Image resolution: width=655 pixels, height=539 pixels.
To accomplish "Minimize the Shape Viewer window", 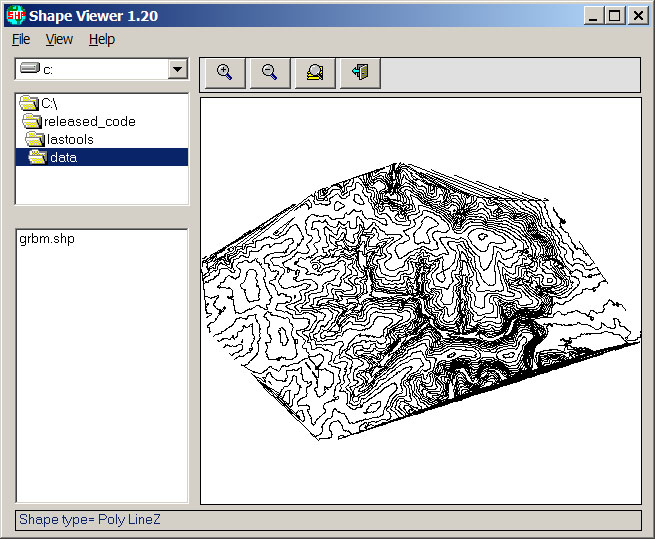I will (592, 16).
